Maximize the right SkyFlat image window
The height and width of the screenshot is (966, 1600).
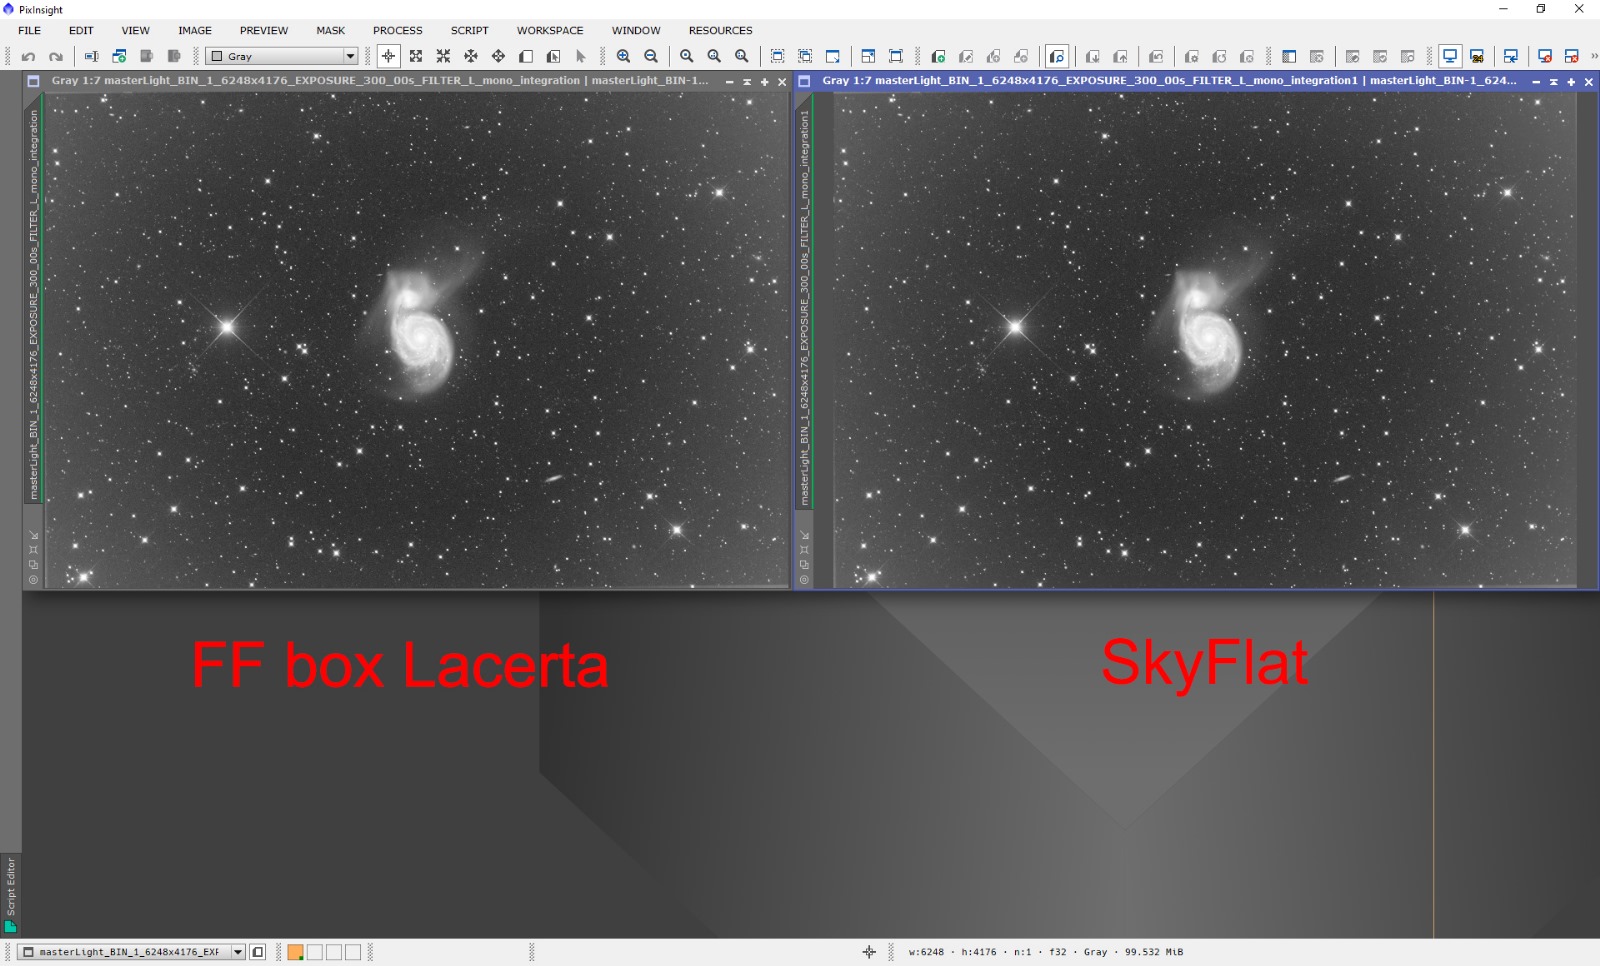click(x=1571, y=82)
